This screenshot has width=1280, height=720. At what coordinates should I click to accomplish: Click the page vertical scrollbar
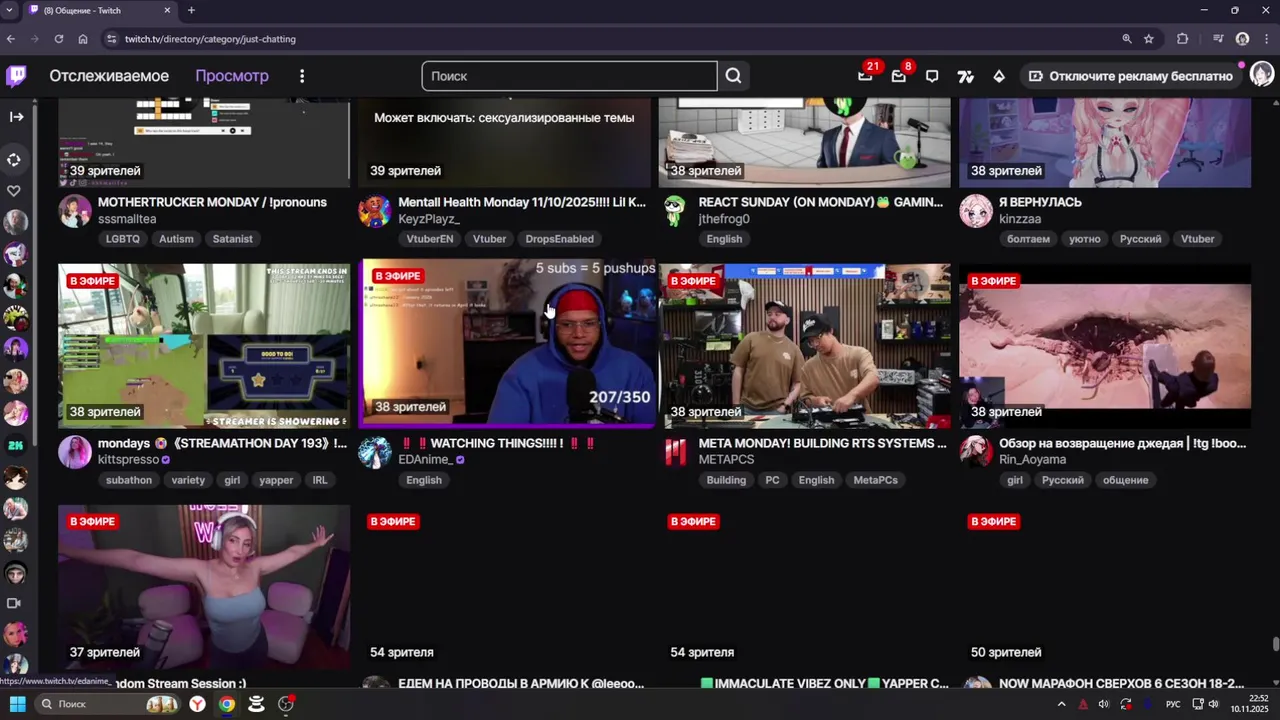pyautogui.click(x=1275, y=645)
